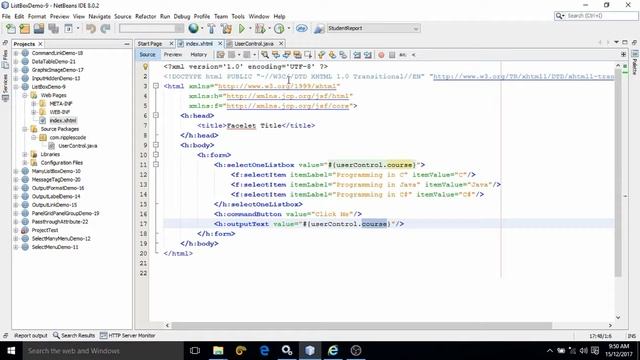Click the Services sidebar icon
Image resolution: width=640 pixels, height=360 pixels.
point(5,87)
